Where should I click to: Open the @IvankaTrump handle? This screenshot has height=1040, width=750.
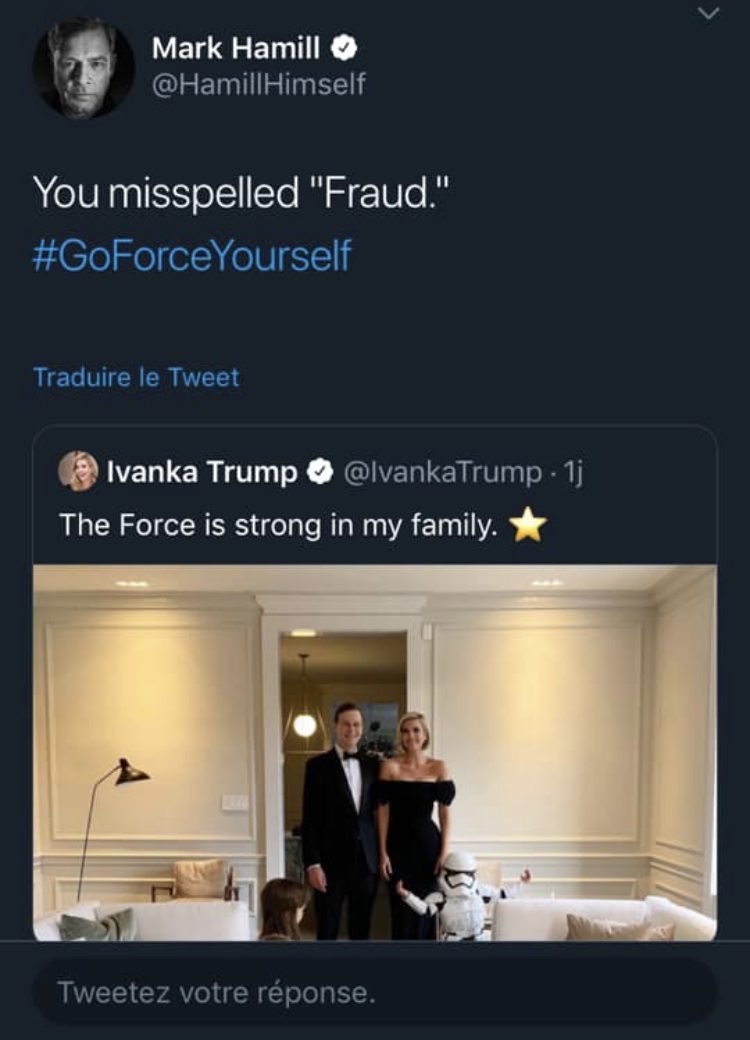(441, 472)
